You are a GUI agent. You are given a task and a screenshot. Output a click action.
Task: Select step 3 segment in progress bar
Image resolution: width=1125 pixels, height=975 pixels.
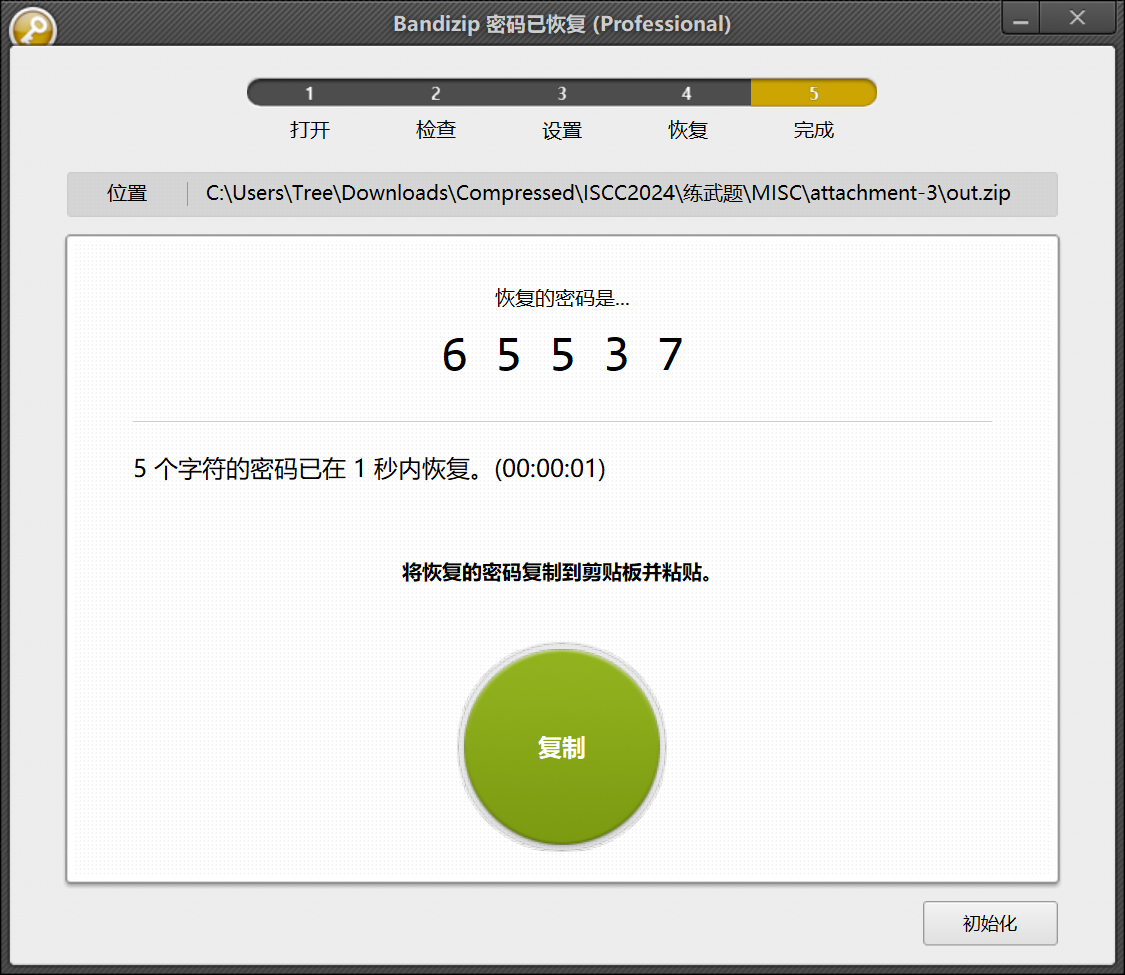pos(562,93)
